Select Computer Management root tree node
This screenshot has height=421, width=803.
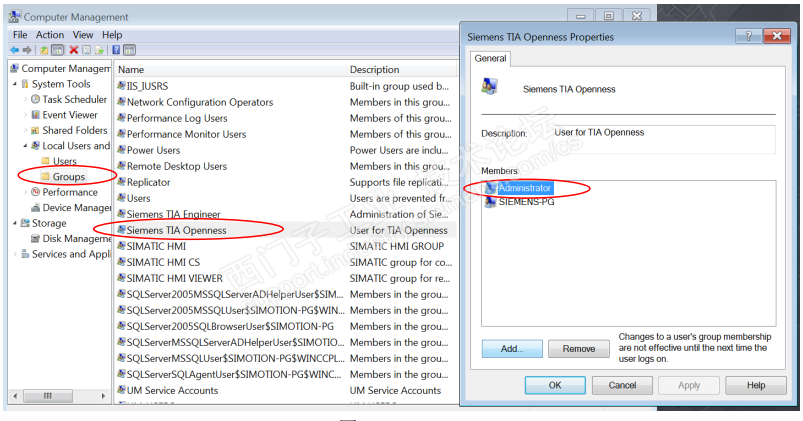[x=60, y=69]
